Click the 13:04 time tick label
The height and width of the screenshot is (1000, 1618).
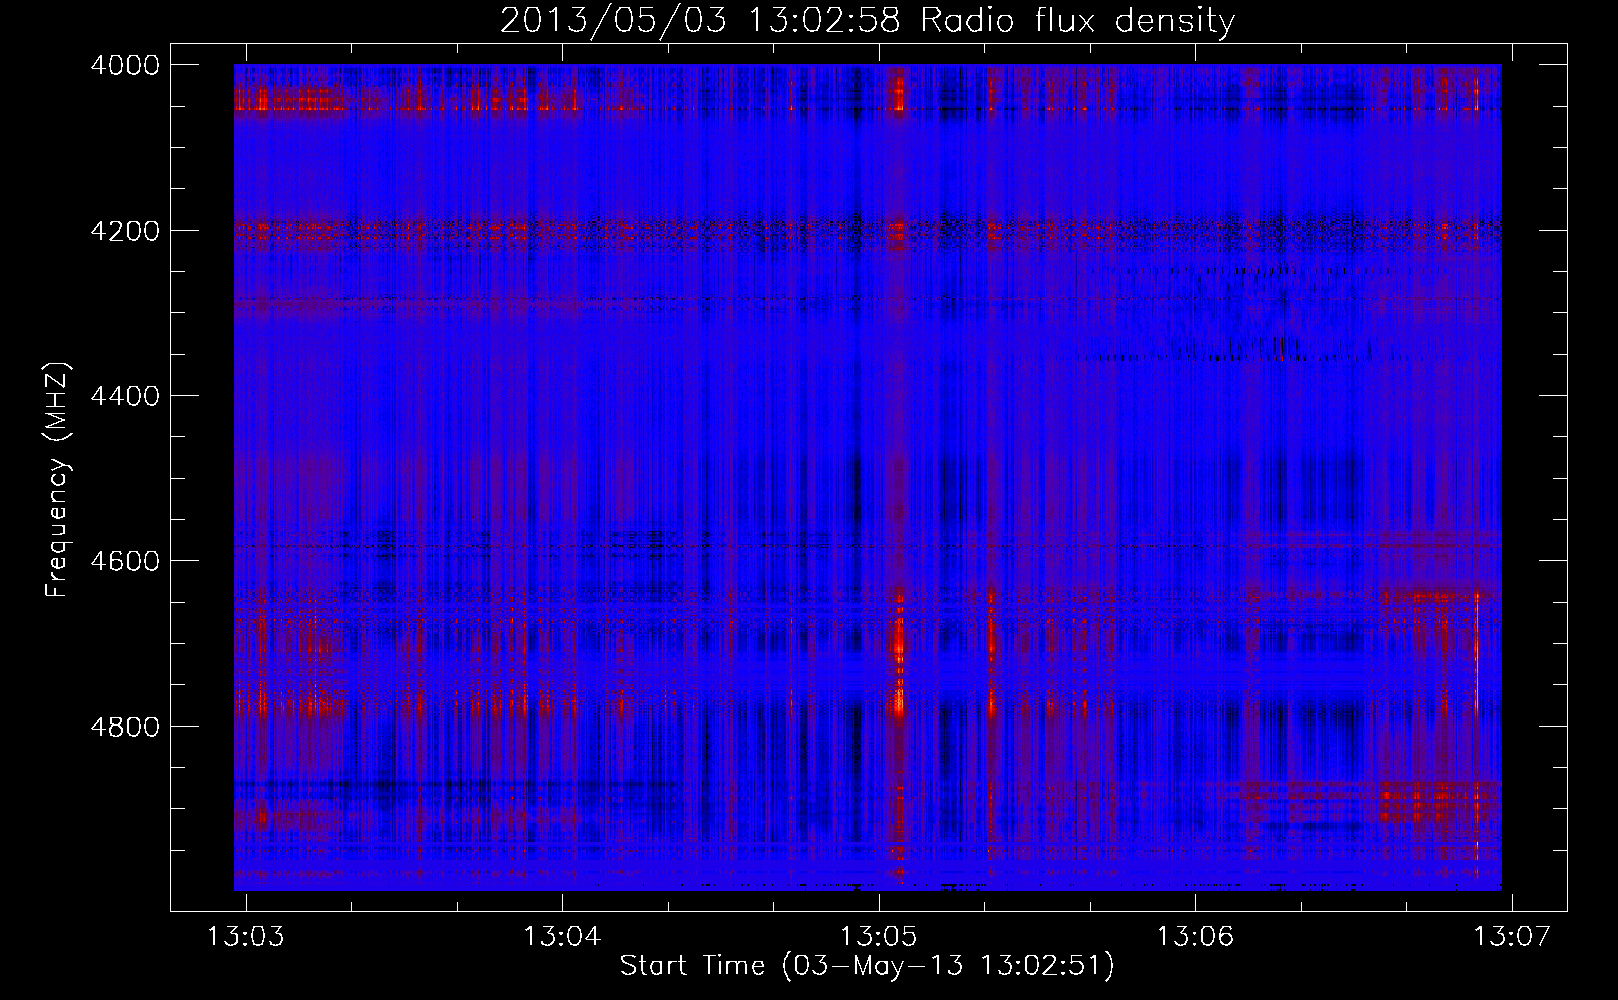[562, 937]
